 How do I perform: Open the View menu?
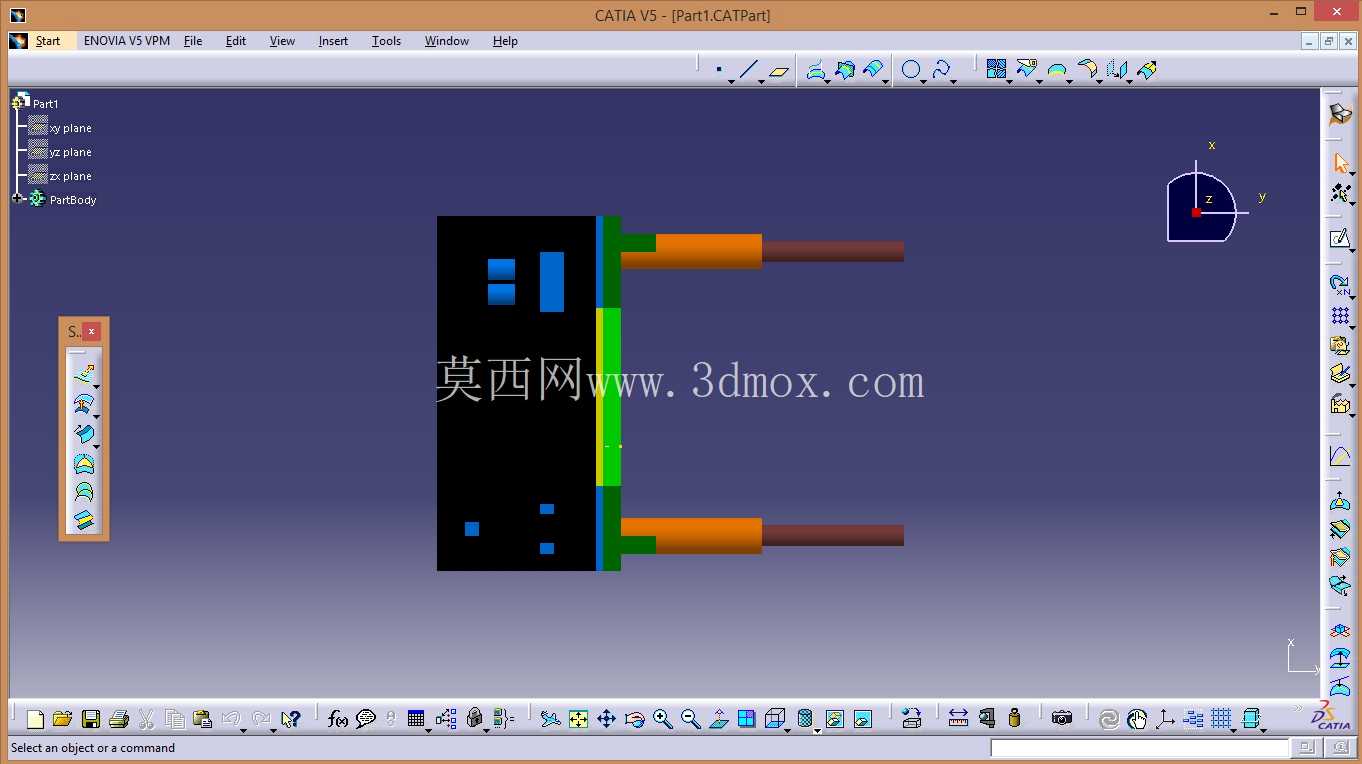[x=283, y=41]
